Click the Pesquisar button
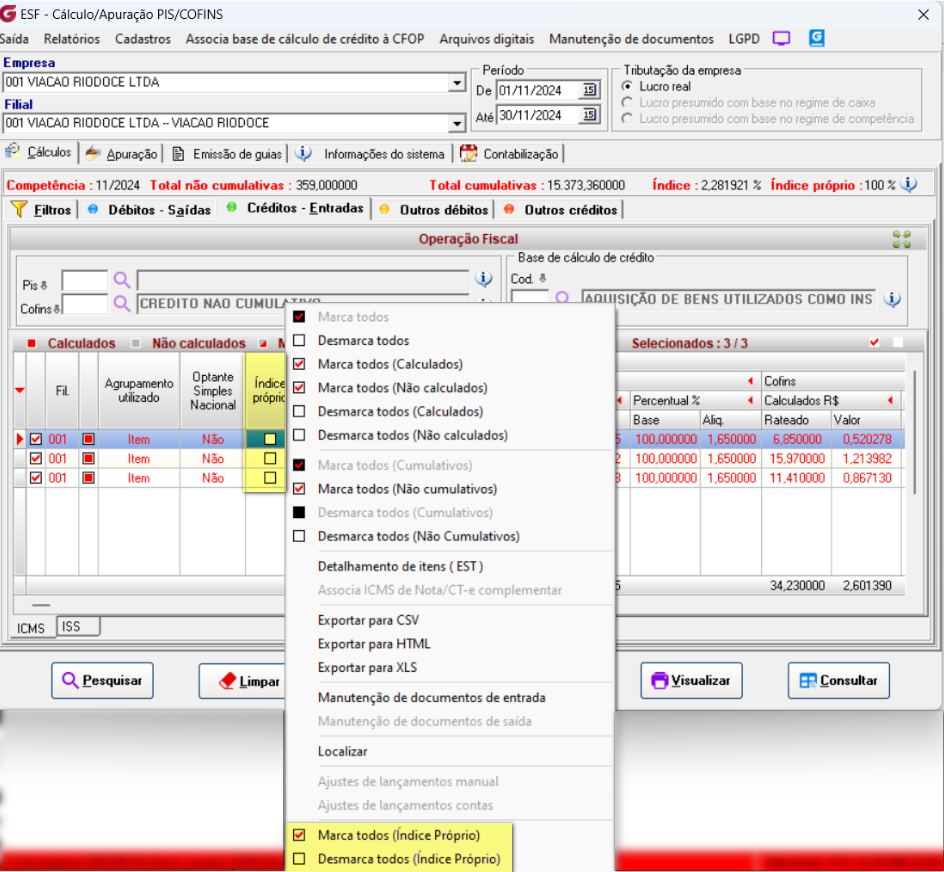The image size is (944, 872). 102,680
